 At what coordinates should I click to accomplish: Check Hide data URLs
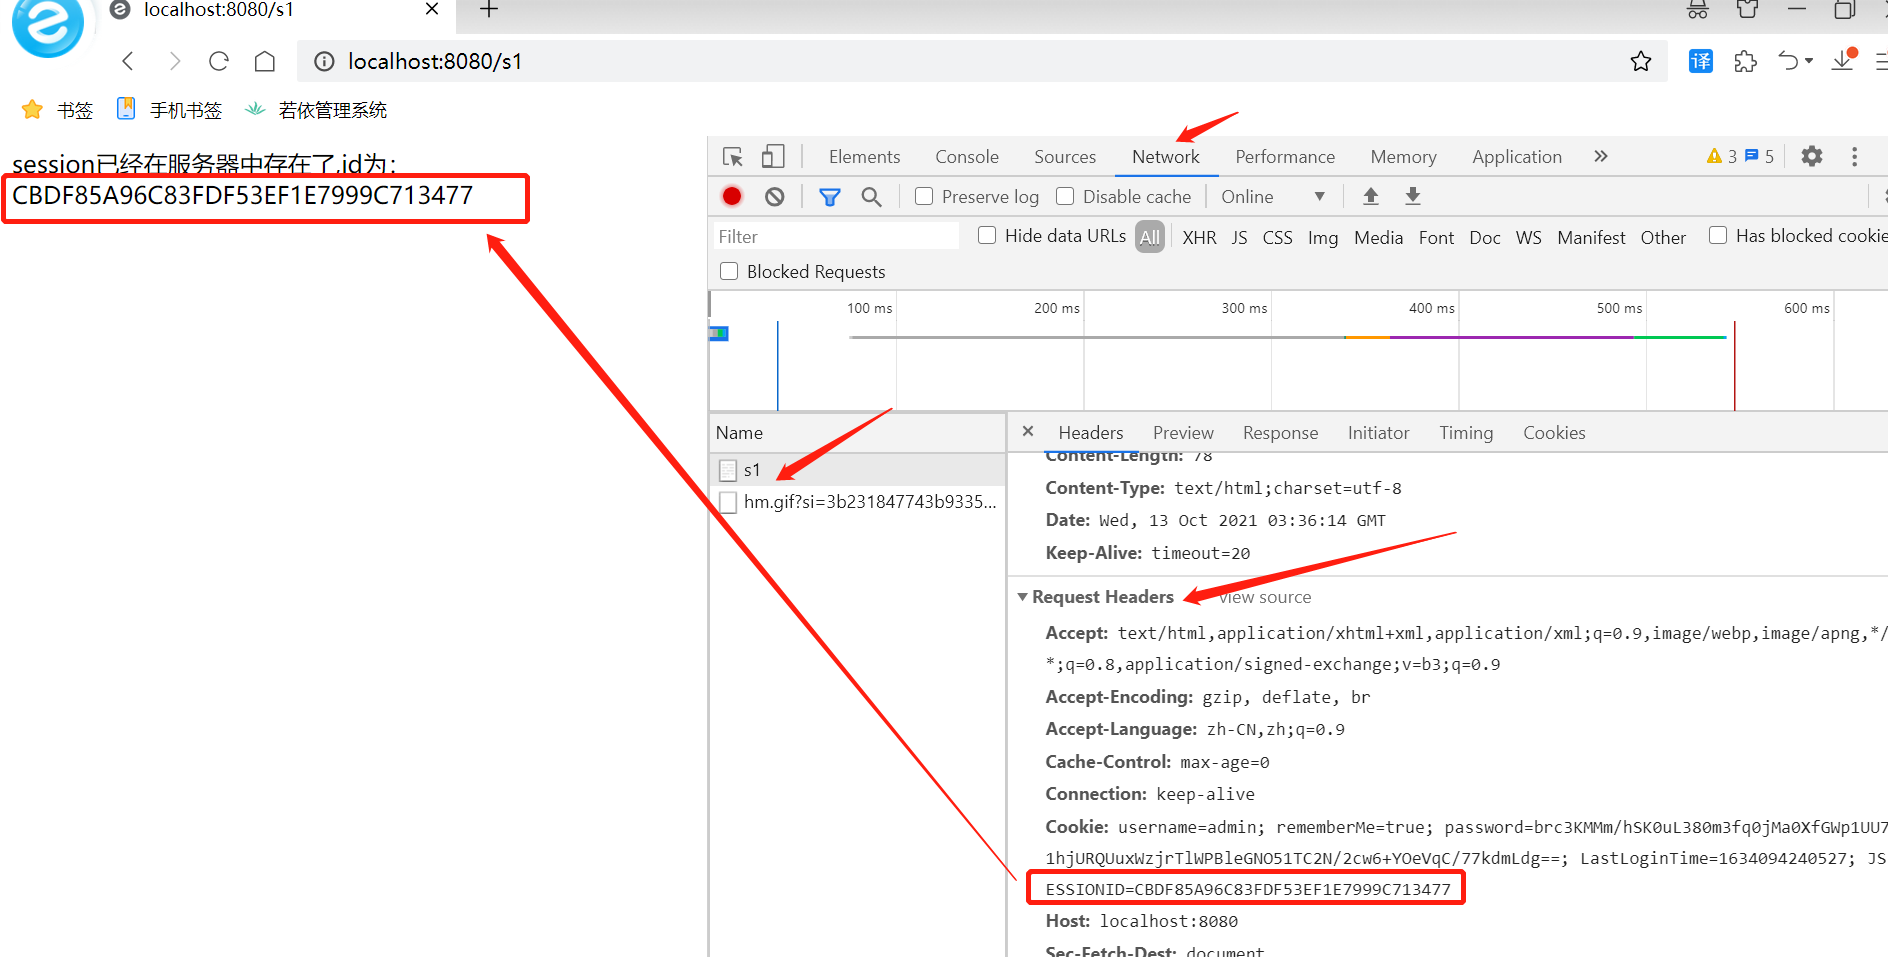(987, 235)
